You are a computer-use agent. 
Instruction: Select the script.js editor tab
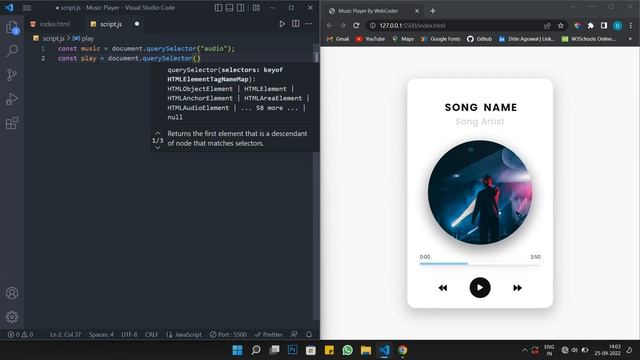point(111,24)
